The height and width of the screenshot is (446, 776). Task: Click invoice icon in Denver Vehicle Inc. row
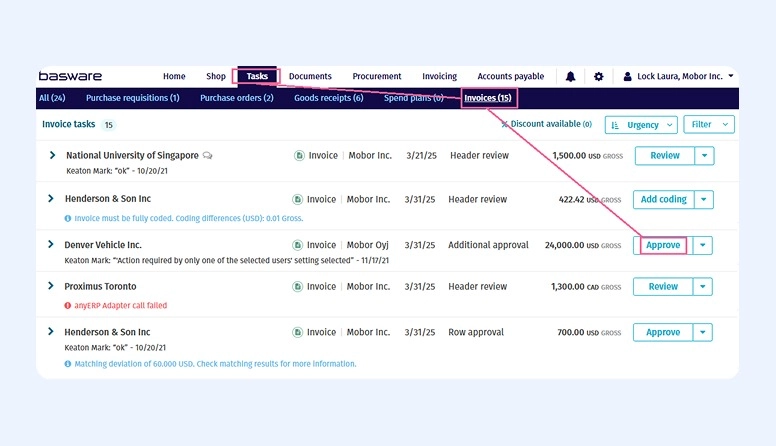[297, 245]
